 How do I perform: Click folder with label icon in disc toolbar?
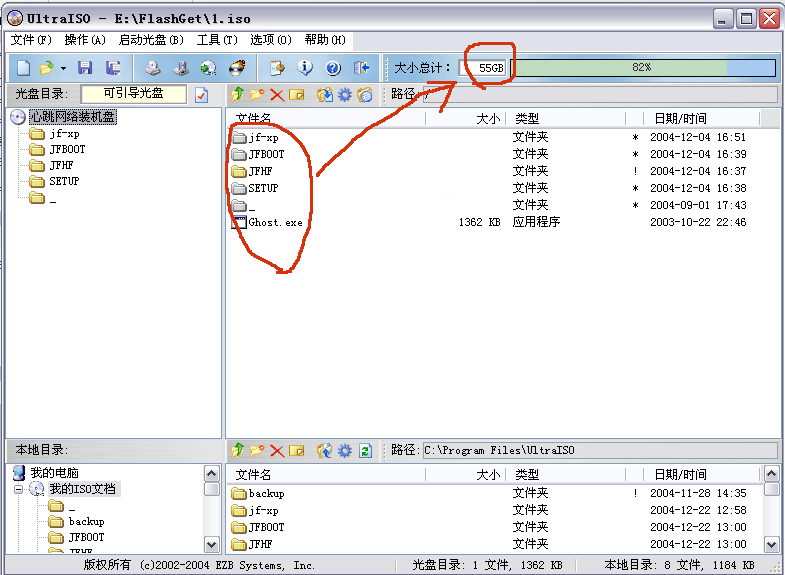click(x=365, y=95)
